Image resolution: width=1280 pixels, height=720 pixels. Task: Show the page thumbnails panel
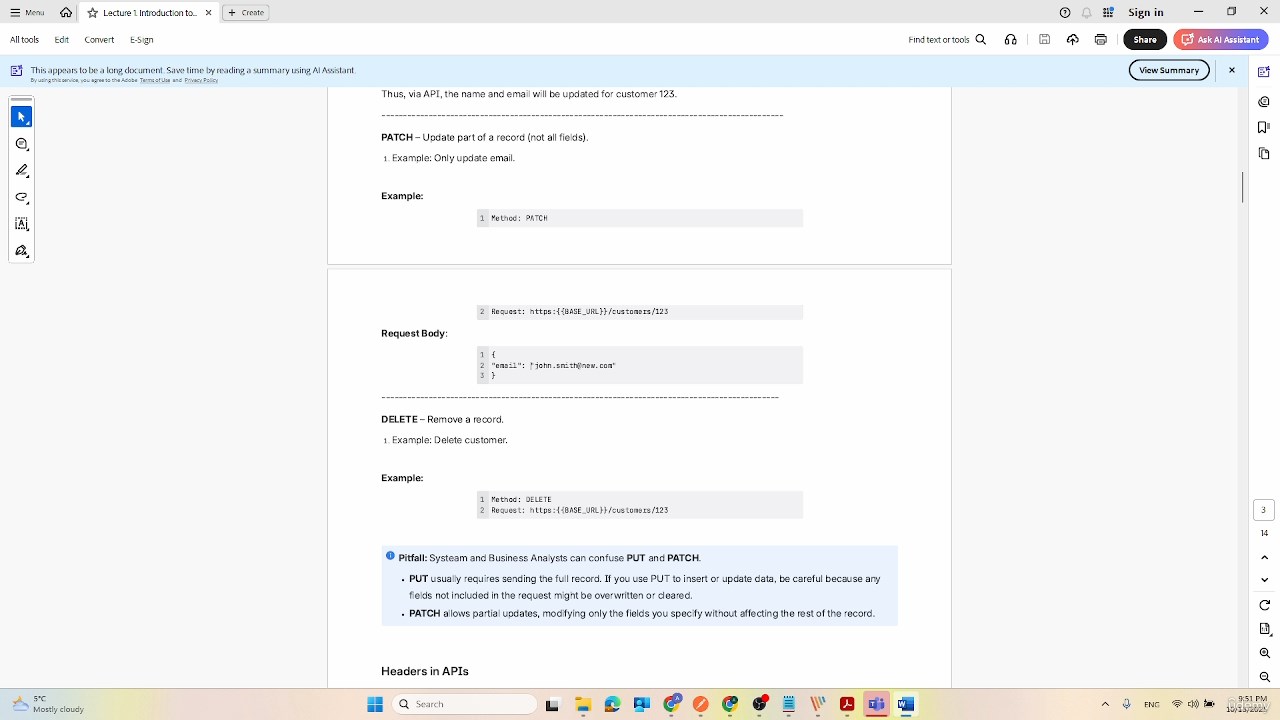[1264, 153]
